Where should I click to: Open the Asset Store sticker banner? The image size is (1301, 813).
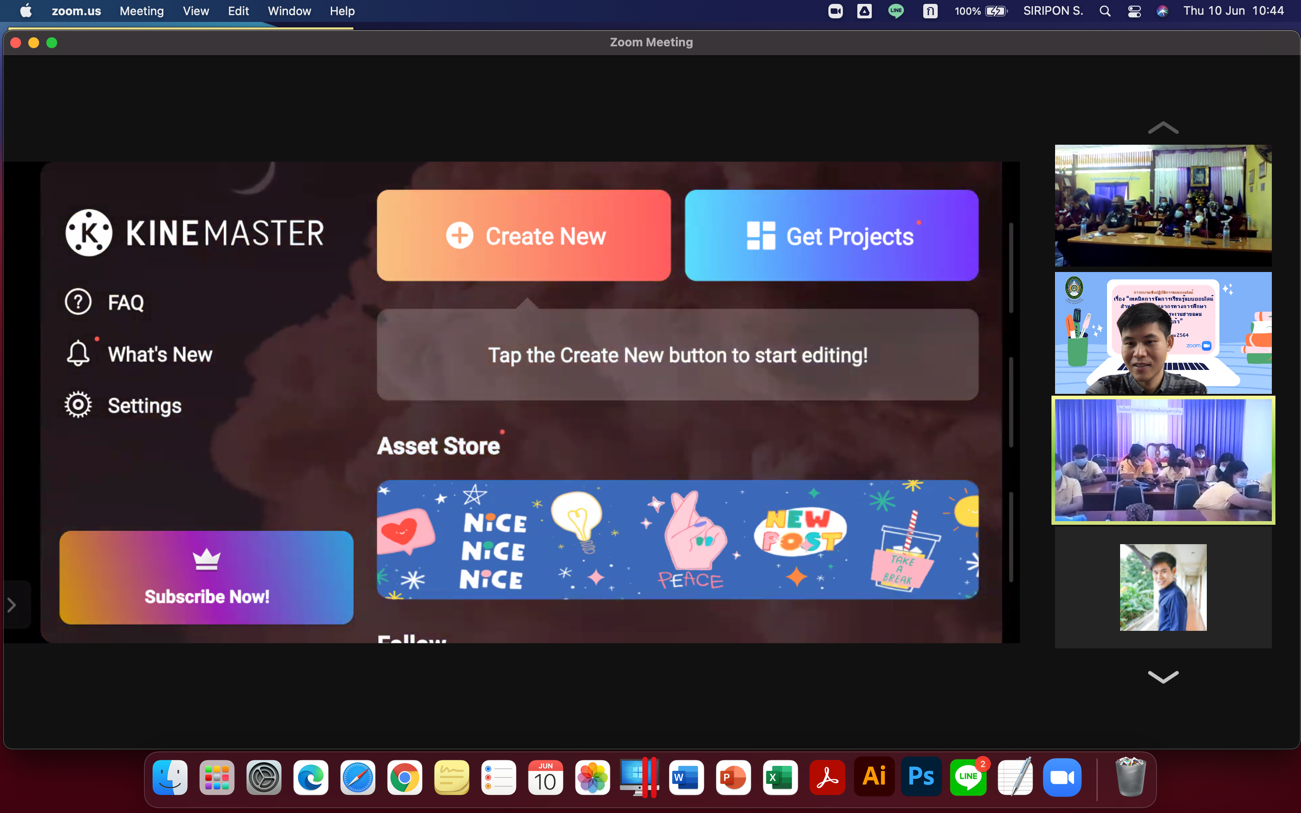(x=677, y=540)
